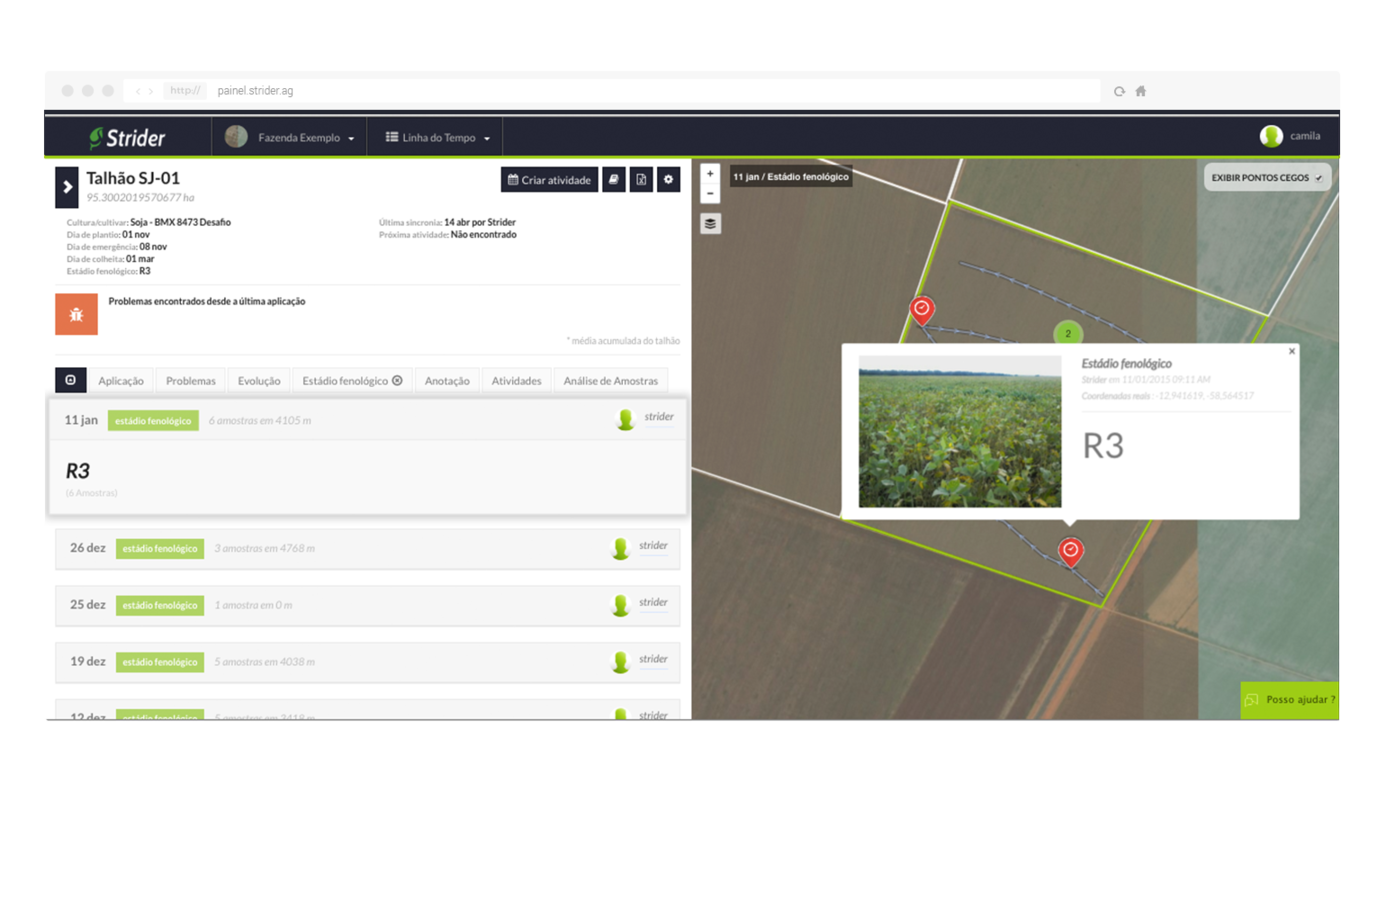The width and height of the screenshot is (1386, 900).
Task: Remove the Estádio fenológico filter via x icon
Action: pos(397,380)
